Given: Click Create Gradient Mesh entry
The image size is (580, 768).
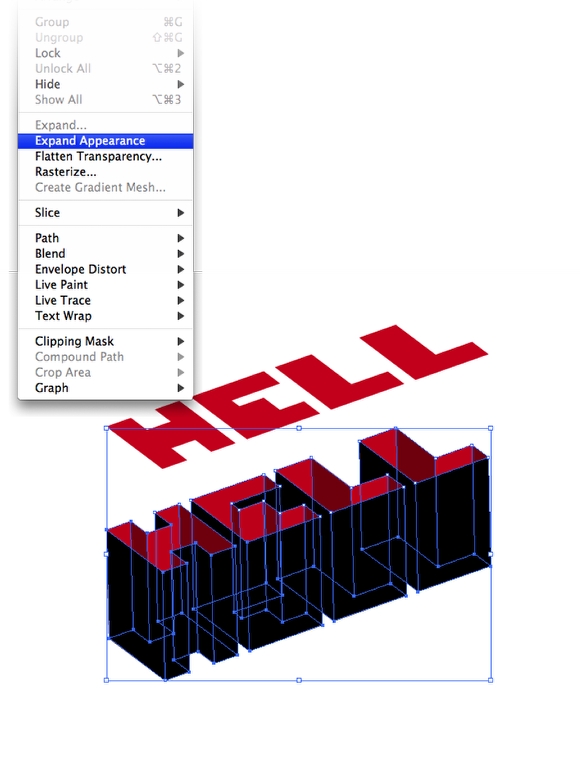Looking at the screenshot, I should 105,188.
